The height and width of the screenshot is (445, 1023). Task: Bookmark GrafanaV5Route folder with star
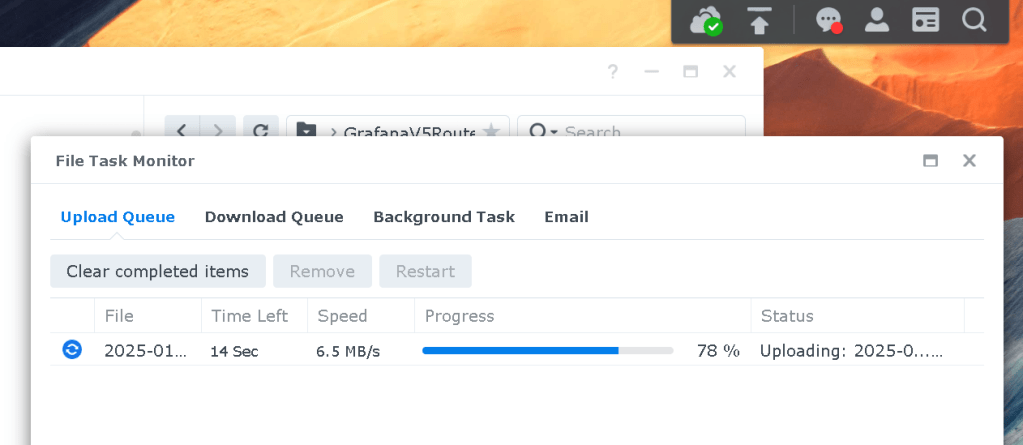[x=491, y=130]
